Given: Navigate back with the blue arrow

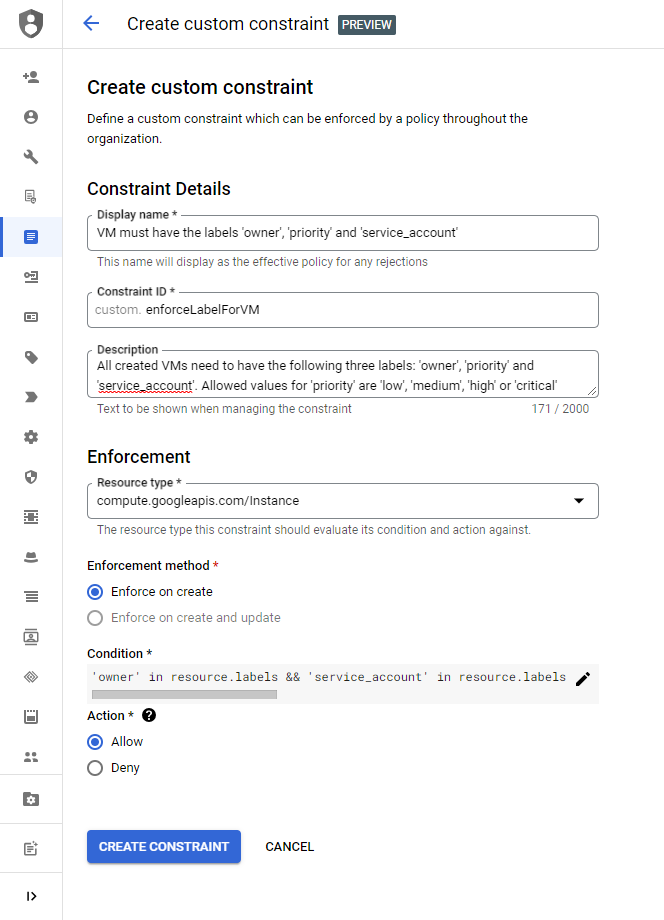Looking at the screenshot, I should [x=91, y=23].
